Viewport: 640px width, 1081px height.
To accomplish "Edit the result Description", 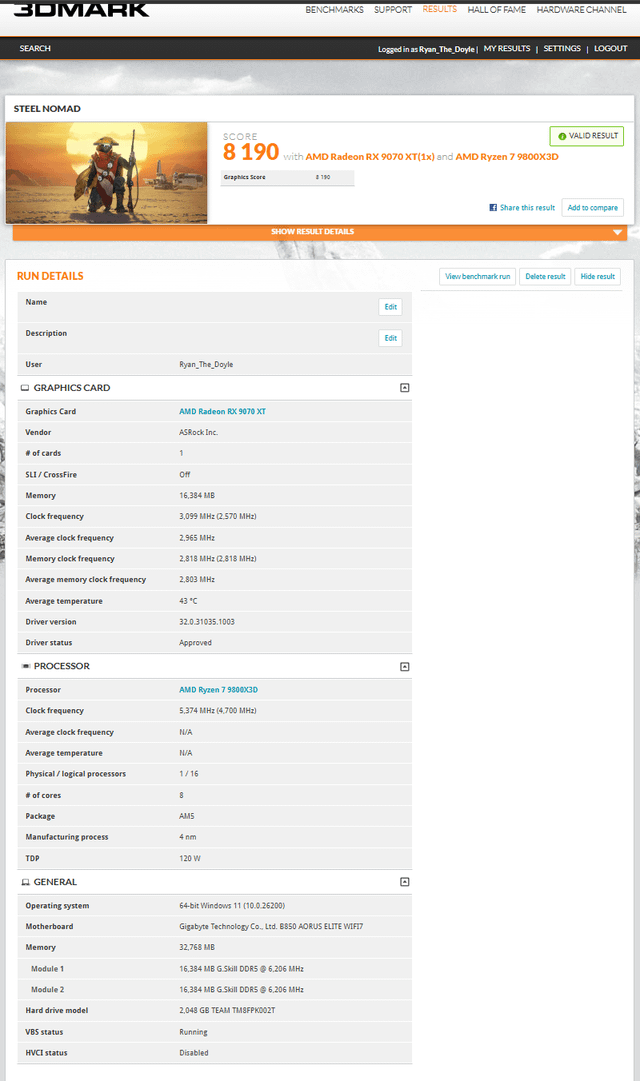I will [x=390, y=338].
